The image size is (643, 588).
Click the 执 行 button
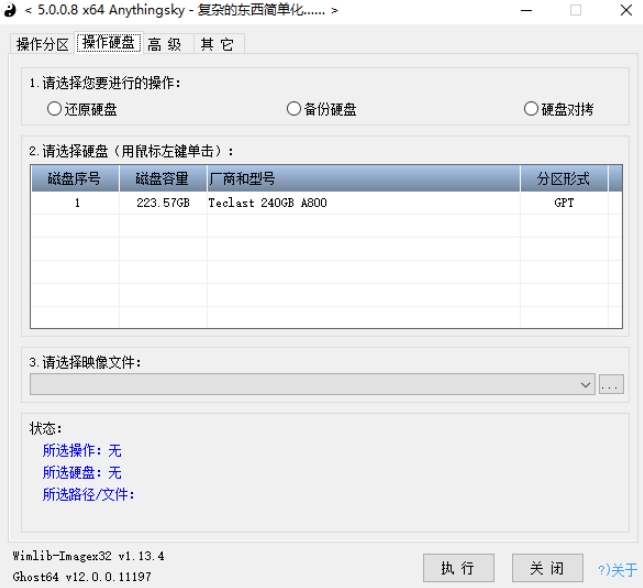tap(458, 568)
